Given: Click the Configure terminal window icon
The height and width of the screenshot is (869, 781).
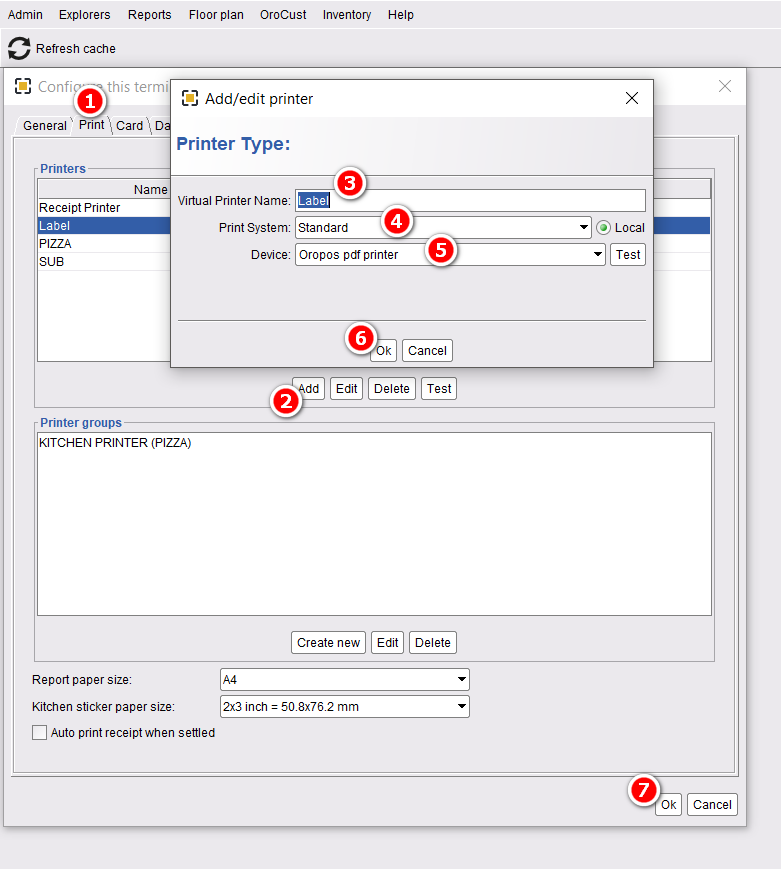Looking at the screenshot, I should [x=23, y=86].
